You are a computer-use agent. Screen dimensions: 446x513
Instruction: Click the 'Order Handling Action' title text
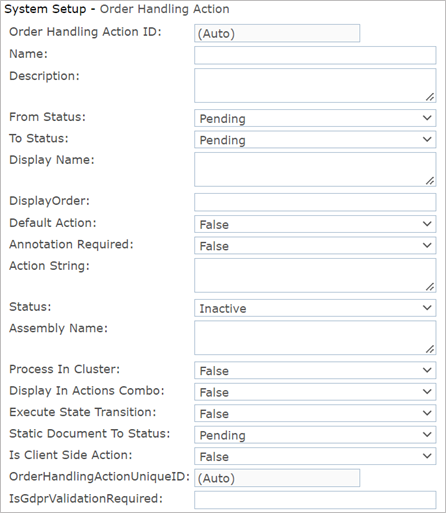click(165, 9)
